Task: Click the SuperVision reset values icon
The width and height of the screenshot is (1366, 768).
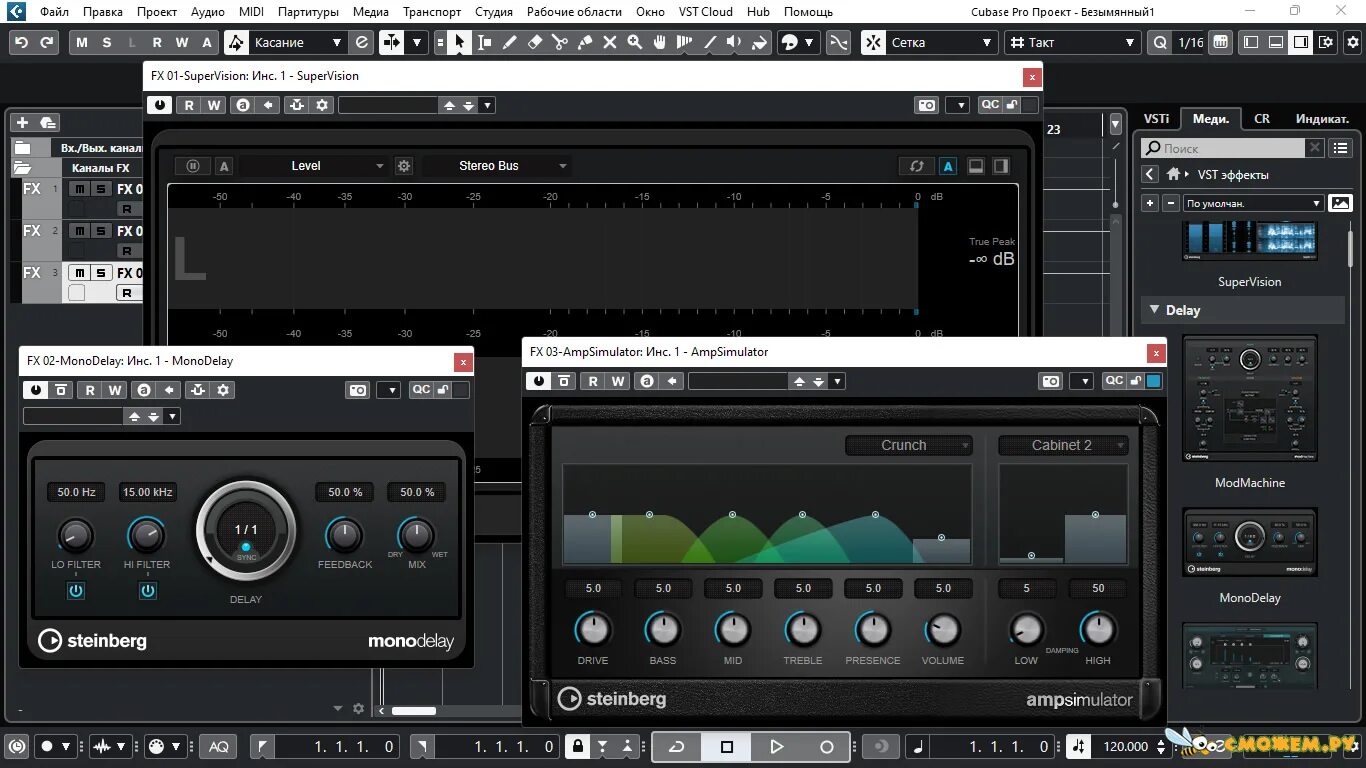Action: [x=916, y=166]
